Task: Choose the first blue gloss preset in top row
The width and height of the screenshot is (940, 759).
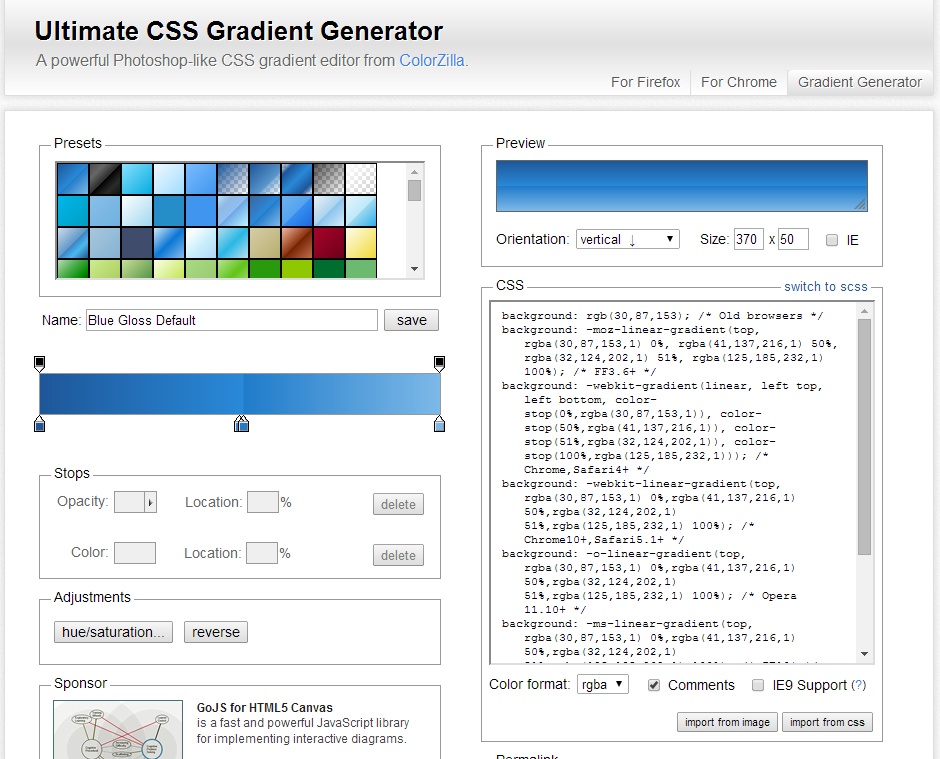Action: 73,179
